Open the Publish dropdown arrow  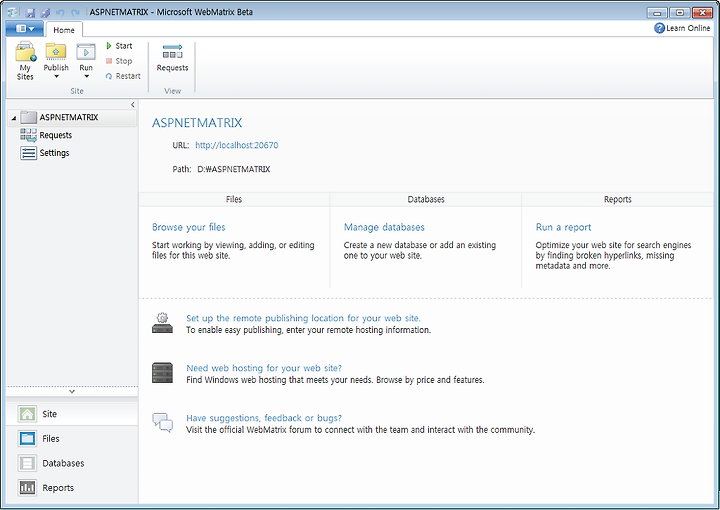click(56, 77)
